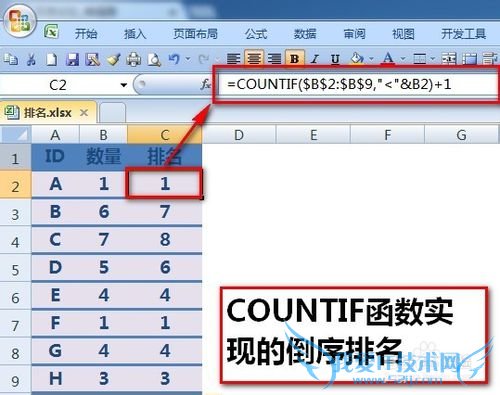This screenshot has width=500, height=395.
Task: Click cell A5 containing D
Action: 55,267
